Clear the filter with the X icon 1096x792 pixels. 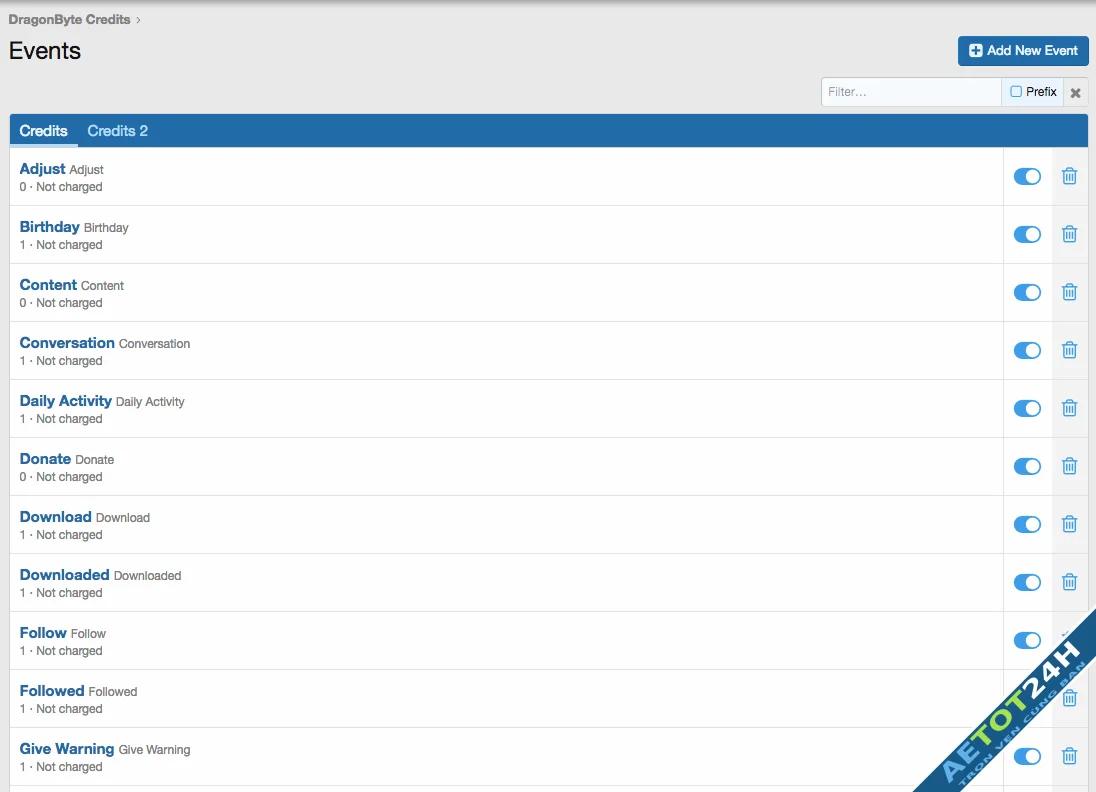pos(1076,93)
